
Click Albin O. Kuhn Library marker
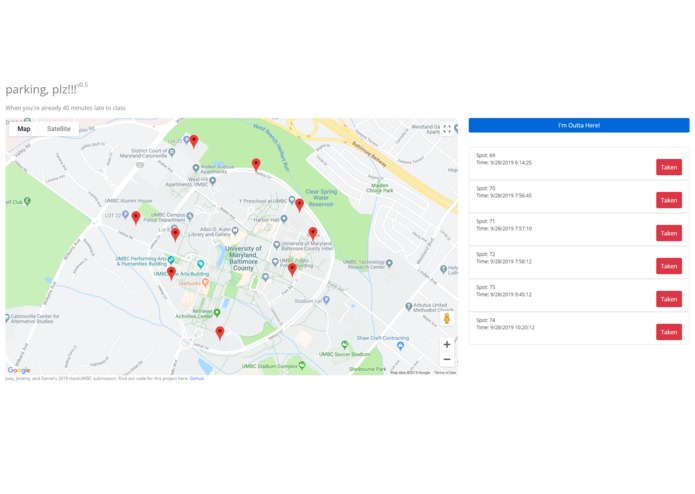coord(235,231)
